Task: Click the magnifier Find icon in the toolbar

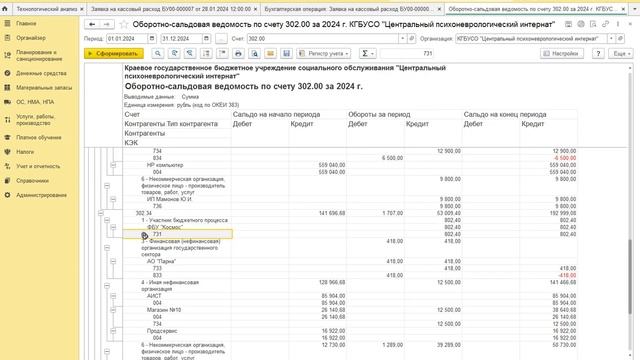Action: tap(158, 53)
